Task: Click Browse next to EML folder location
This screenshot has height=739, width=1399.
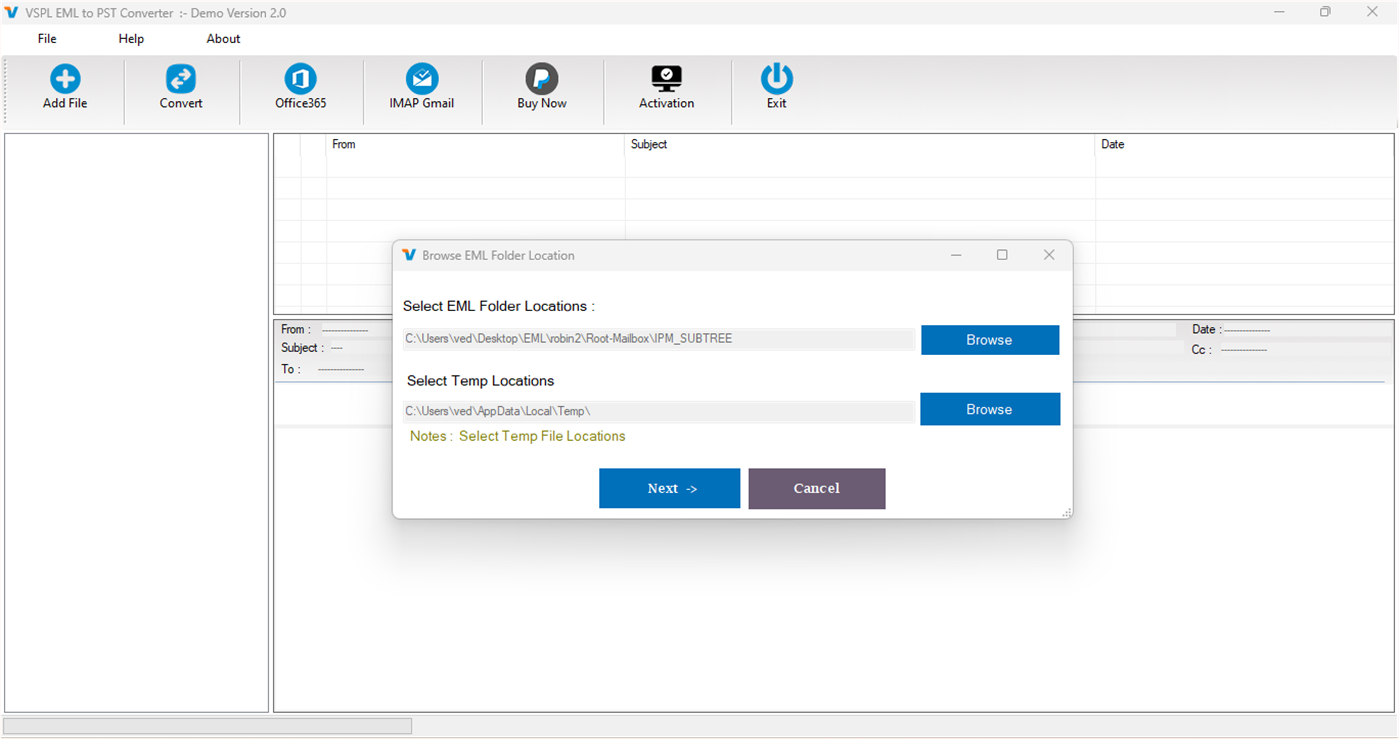Action: click(989, 339)
